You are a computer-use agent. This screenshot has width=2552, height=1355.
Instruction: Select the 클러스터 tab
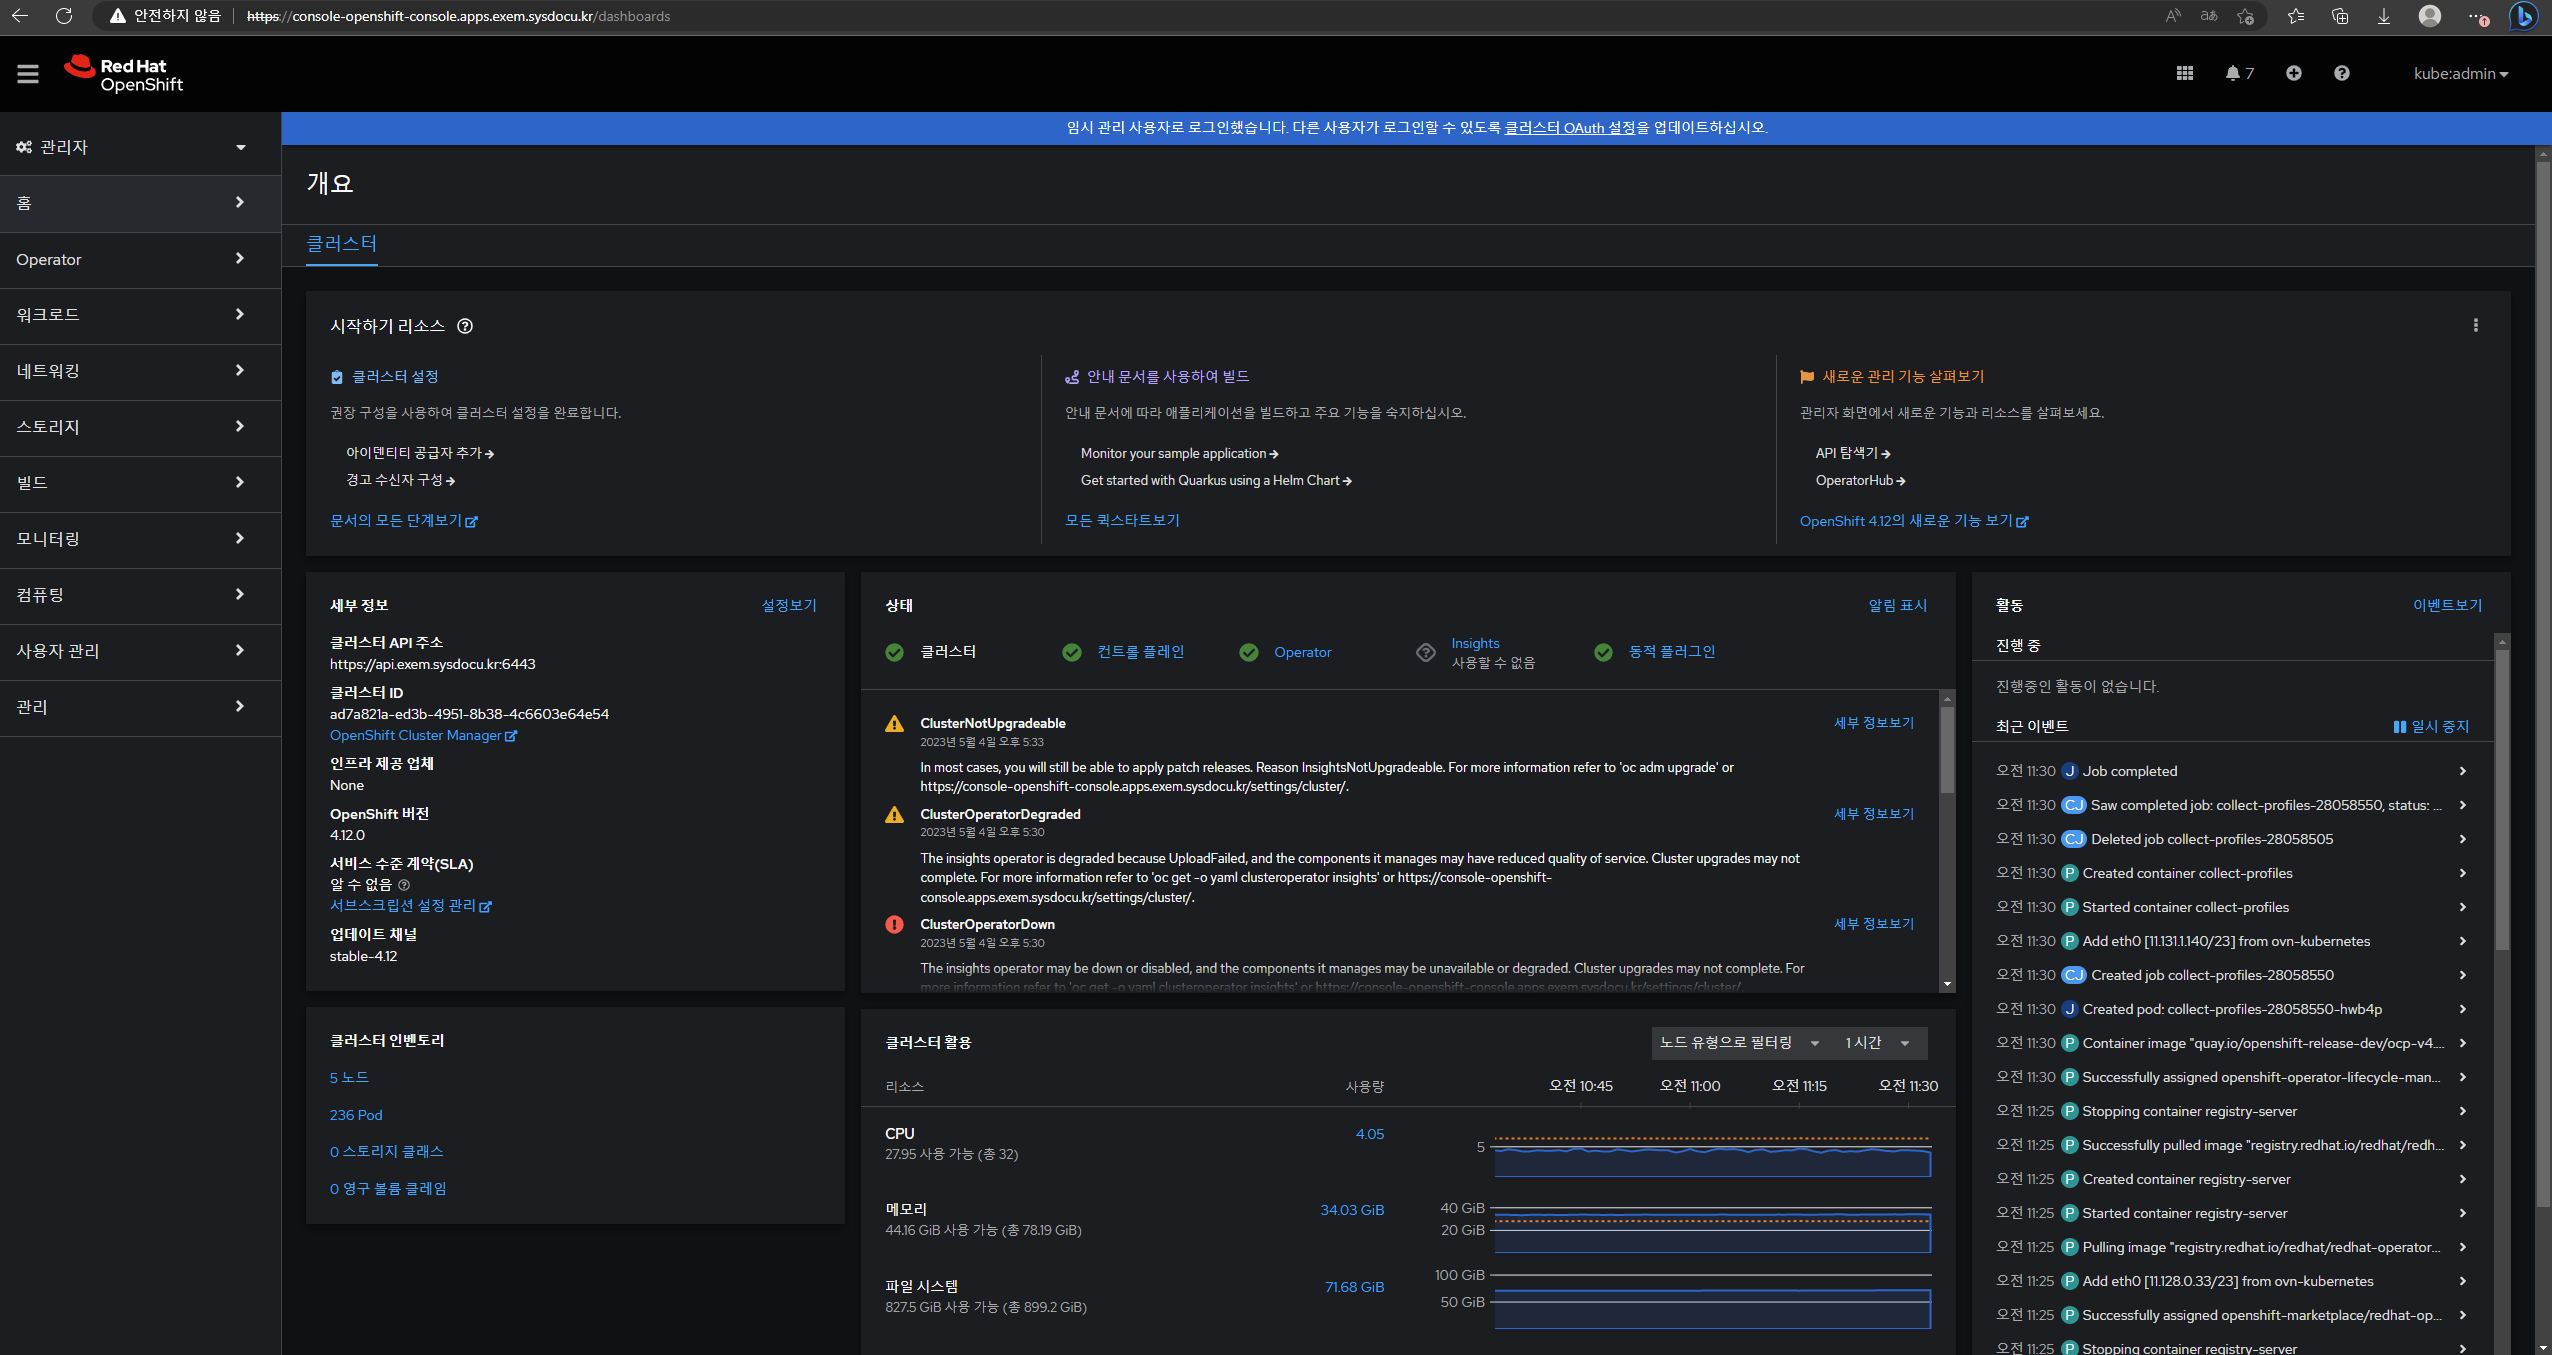coord(341,243)
